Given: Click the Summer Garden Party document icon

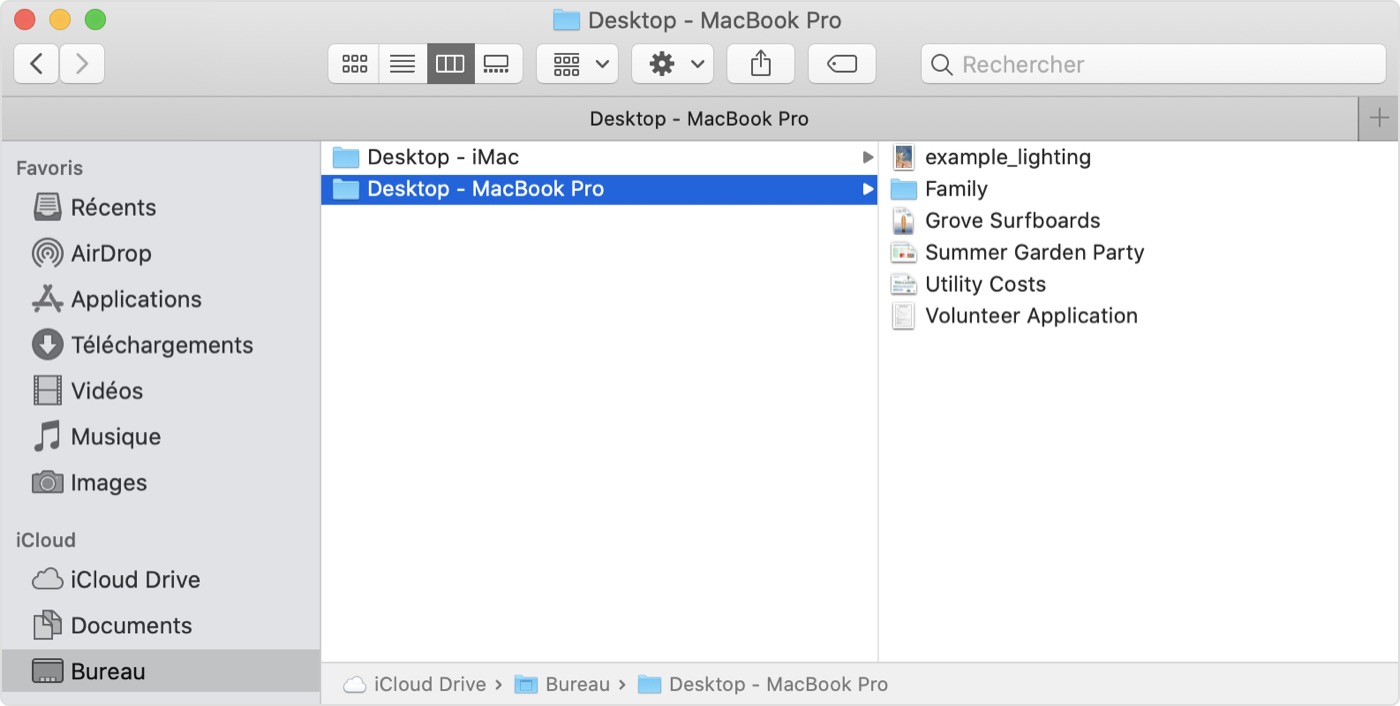Looking at the screenshot, I should tap(903, 253).
